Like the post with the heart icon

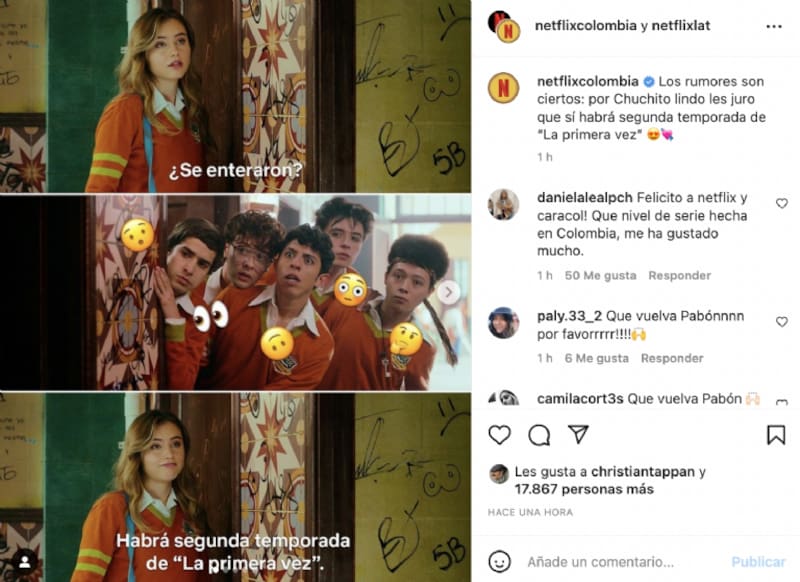[499, 435]
